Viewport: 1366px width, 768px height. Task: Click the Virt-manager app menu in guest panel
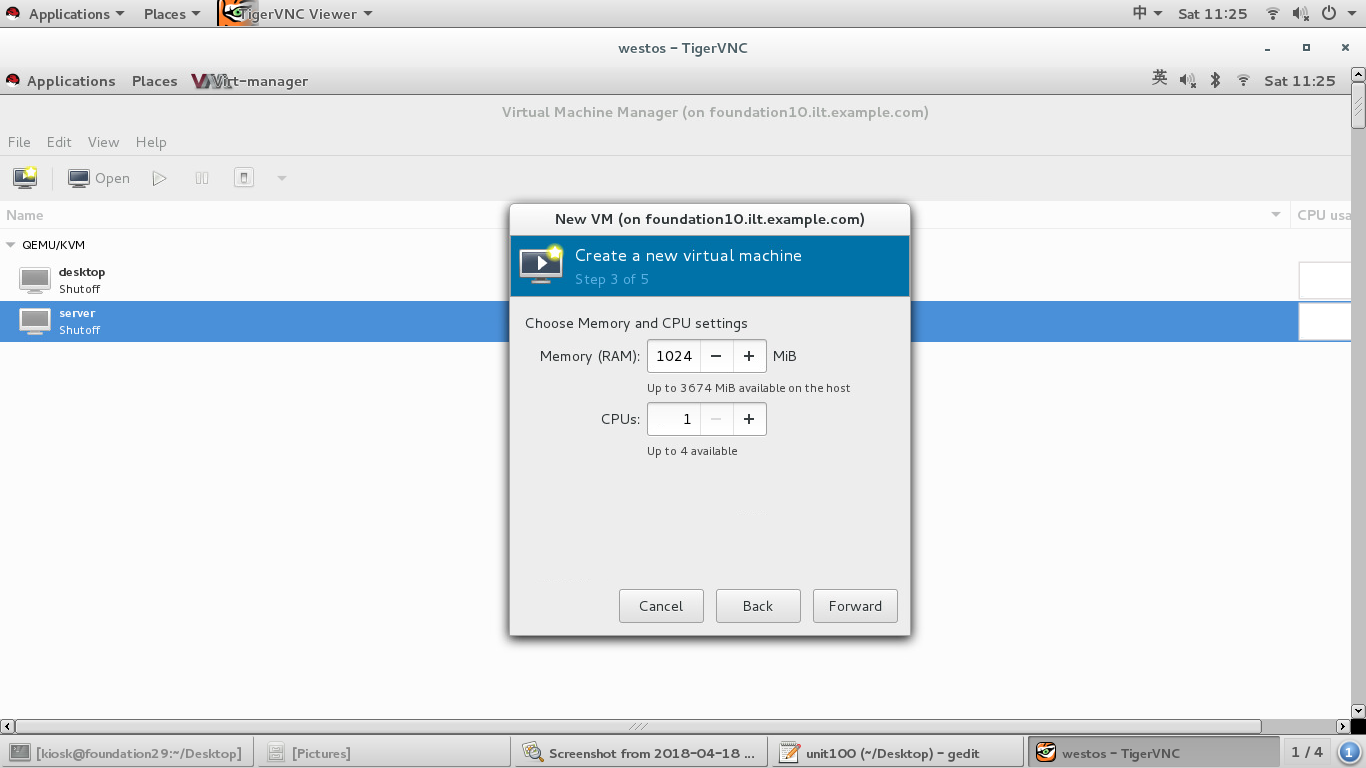click(250, 81)
